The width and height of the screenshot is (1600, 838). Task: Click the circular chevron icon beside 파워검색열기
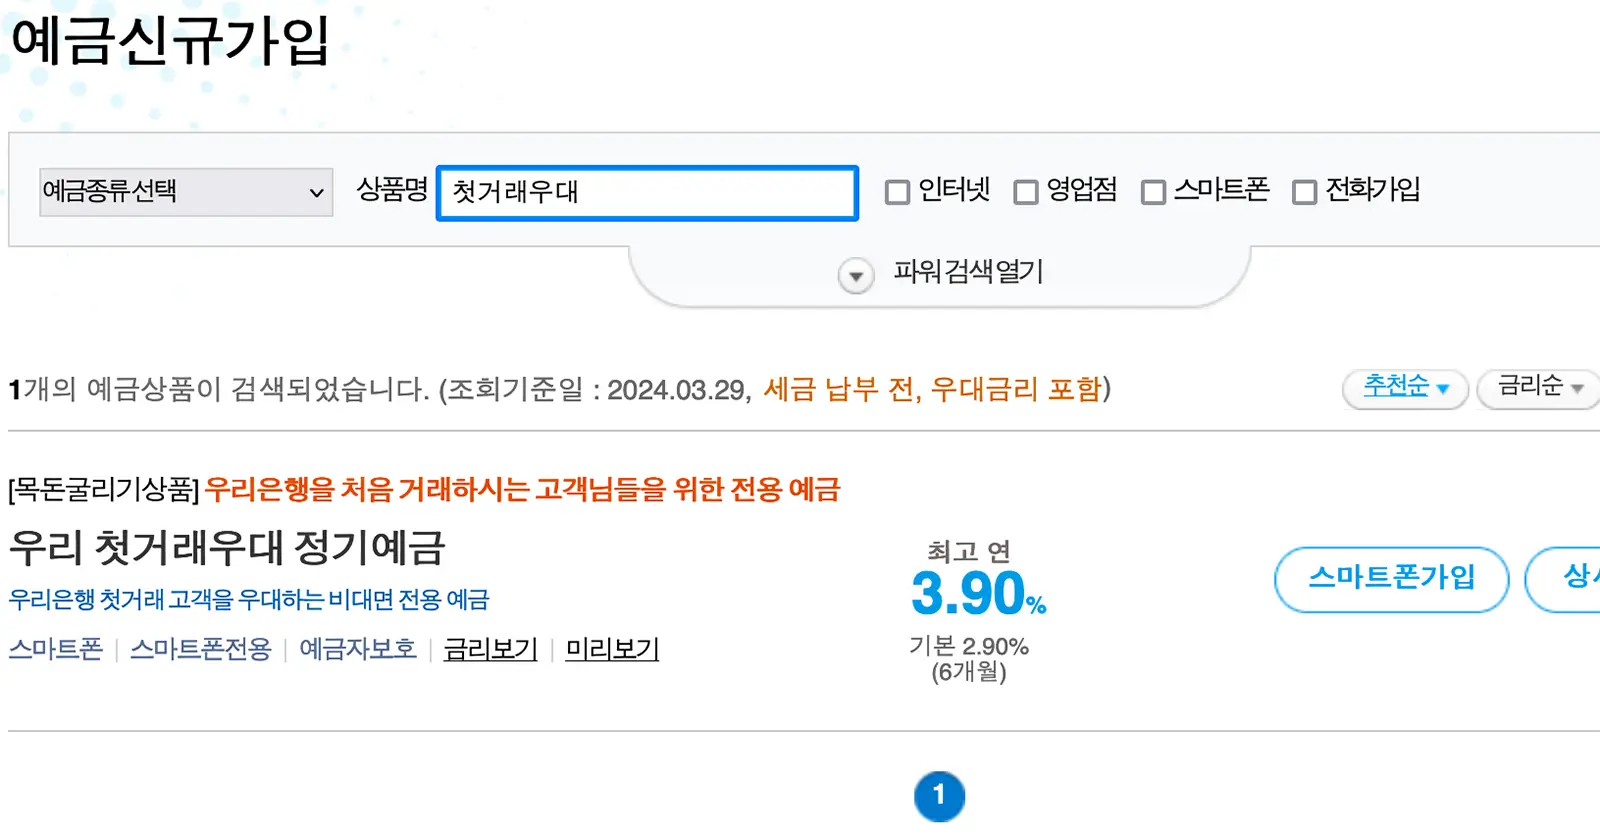[x=854, y=275]
